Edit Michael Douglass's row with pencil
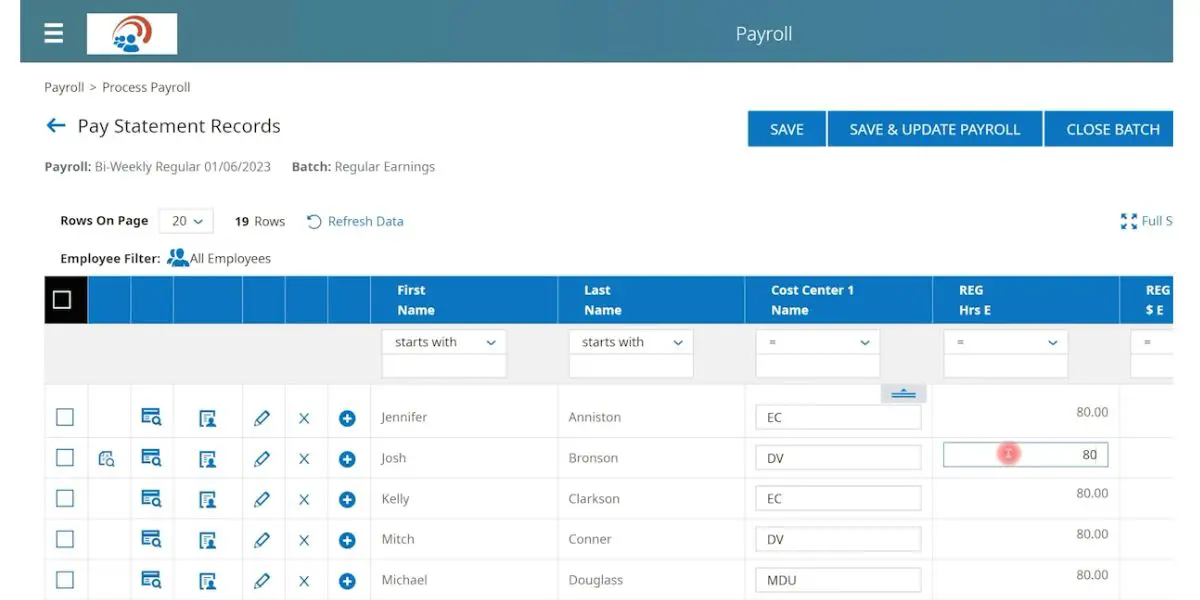 click(x=262, y=581)
